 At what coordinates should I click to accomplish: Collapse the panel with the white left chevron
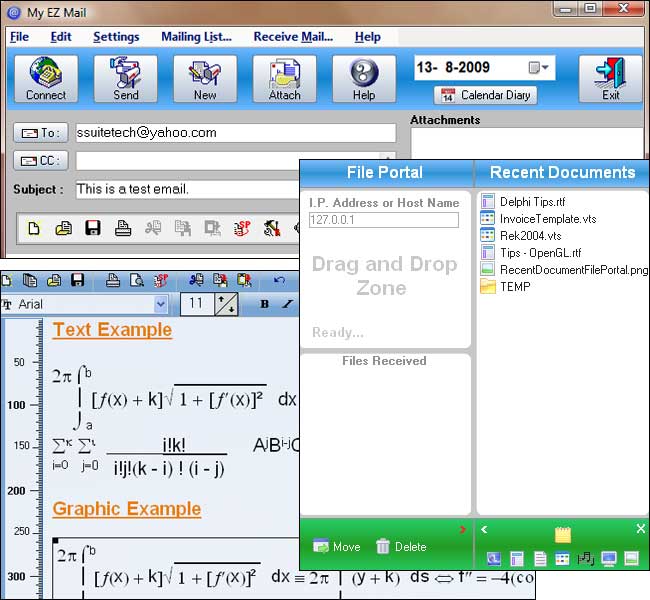[x=485, y=529]
